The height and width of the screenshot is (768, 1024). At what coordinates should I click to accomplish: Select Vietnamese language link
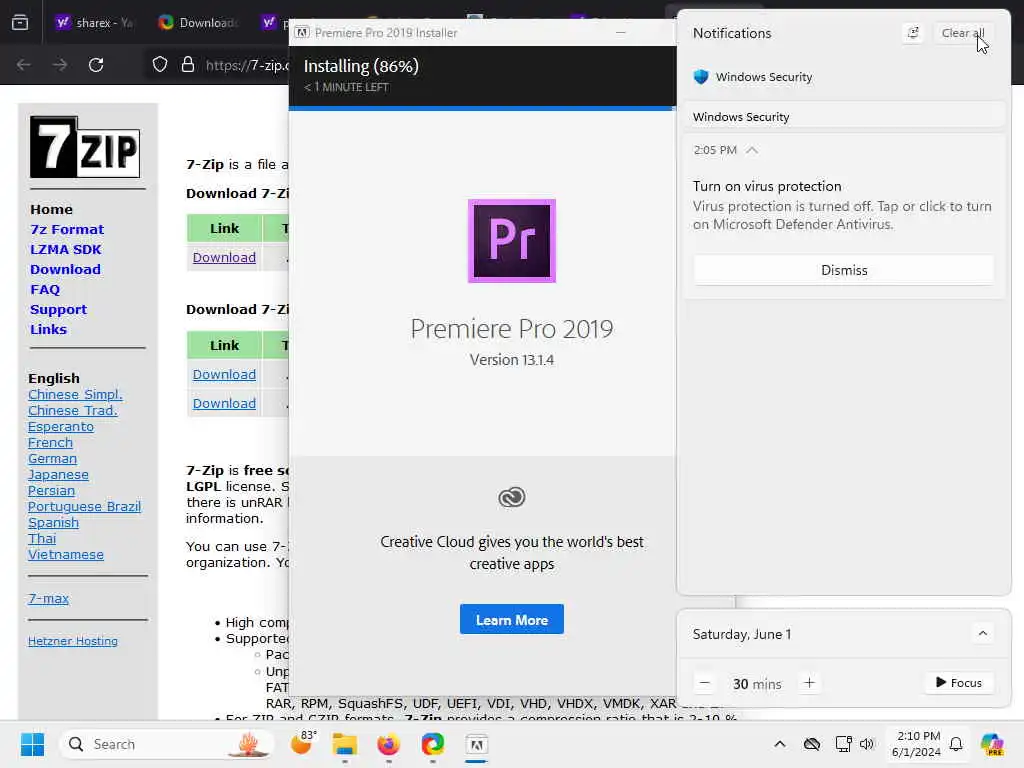coord(65,554)
